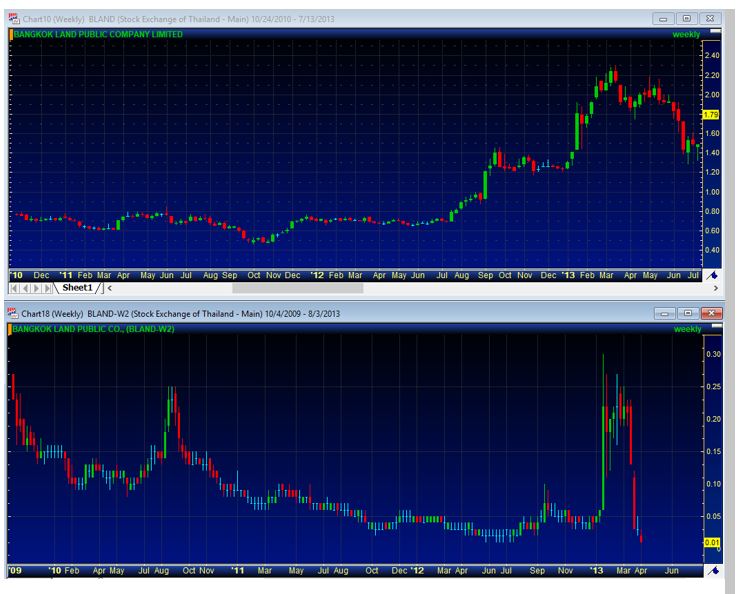Click the 'weekly' interval label on bottom chart
The height and width of the screenshot is (594, 740).
[x=688, y=329]
